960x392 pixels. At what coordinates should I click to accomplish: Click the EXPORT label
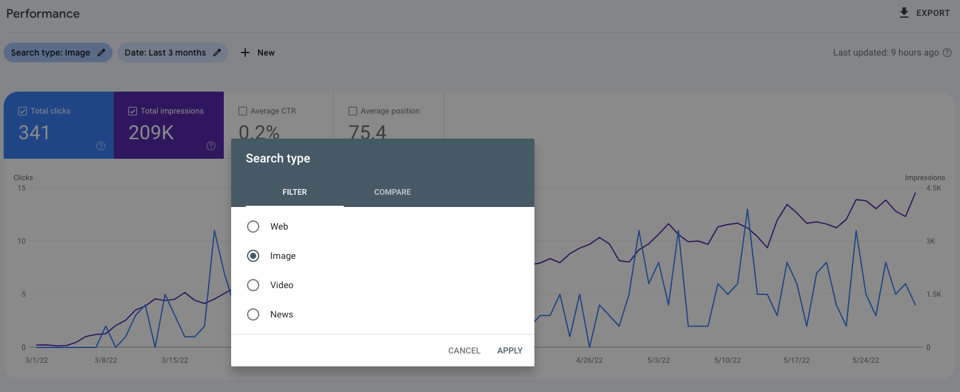(933, 13)
